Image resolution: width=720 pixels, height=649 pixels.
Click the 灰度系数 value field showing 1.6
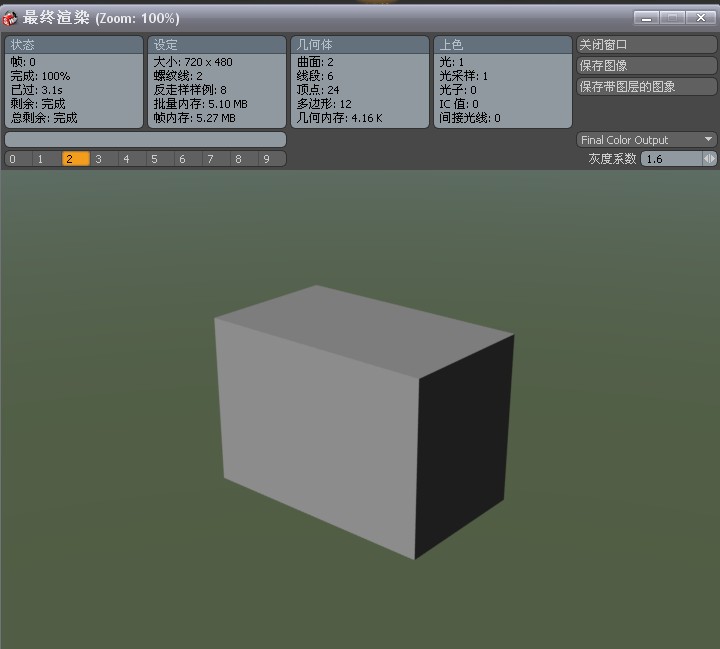point(671,159)
